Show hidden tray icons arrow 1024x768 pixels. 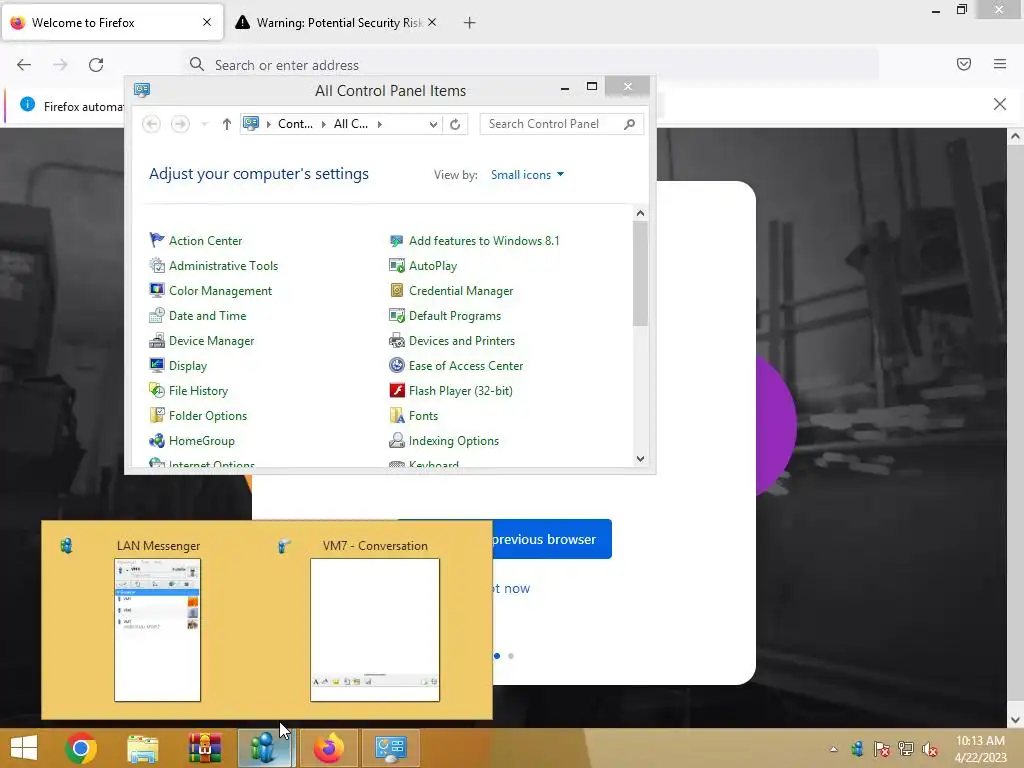point(833,749)
